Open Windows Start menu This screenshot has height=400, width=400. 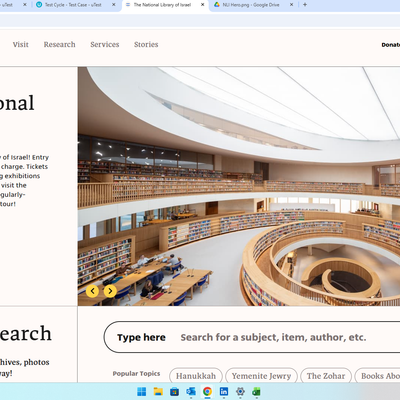142,392
